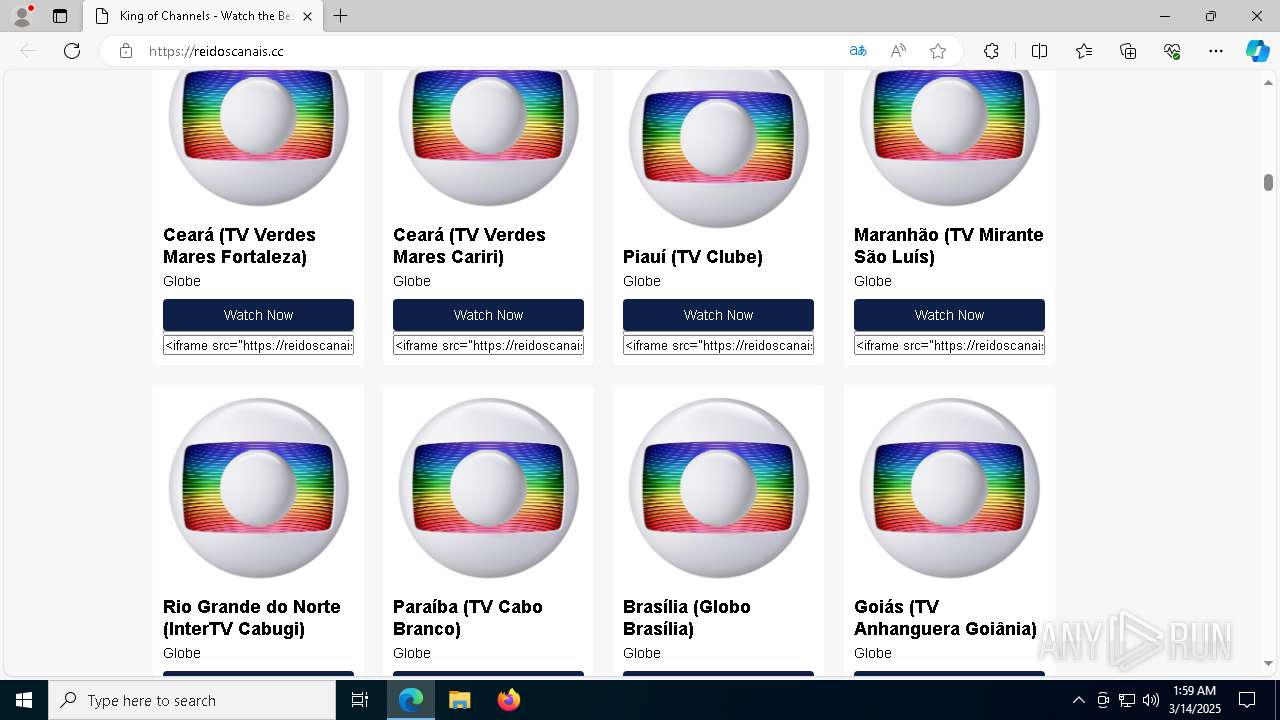
Task: Select iframe code under Ceará Fortaleza card
Action: coord(258,345)
